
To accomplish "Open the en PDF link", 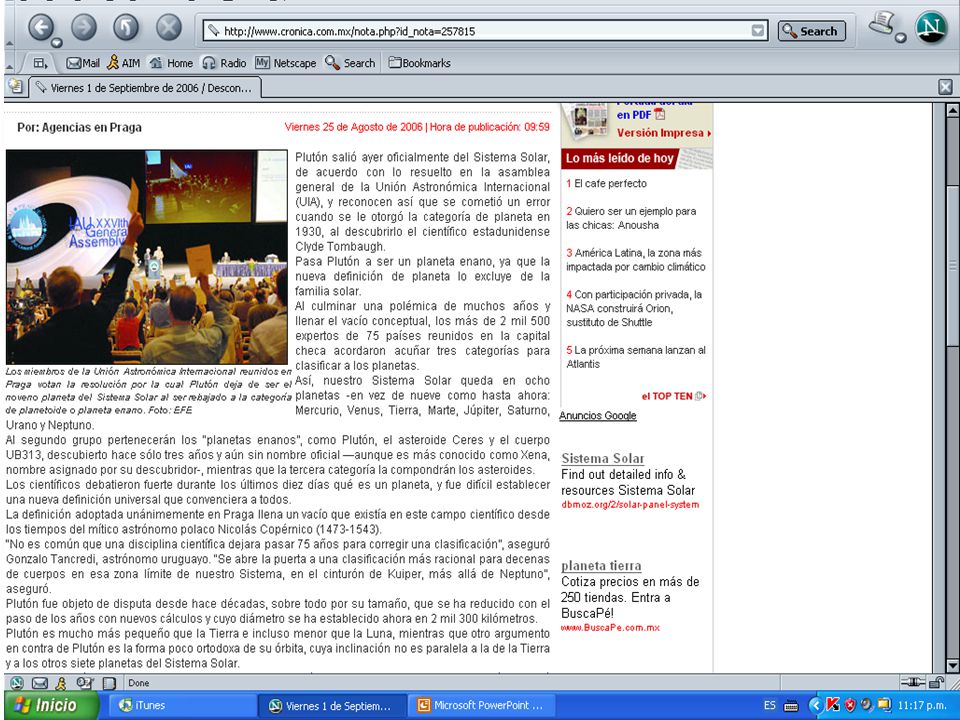I will pos(640,114).
